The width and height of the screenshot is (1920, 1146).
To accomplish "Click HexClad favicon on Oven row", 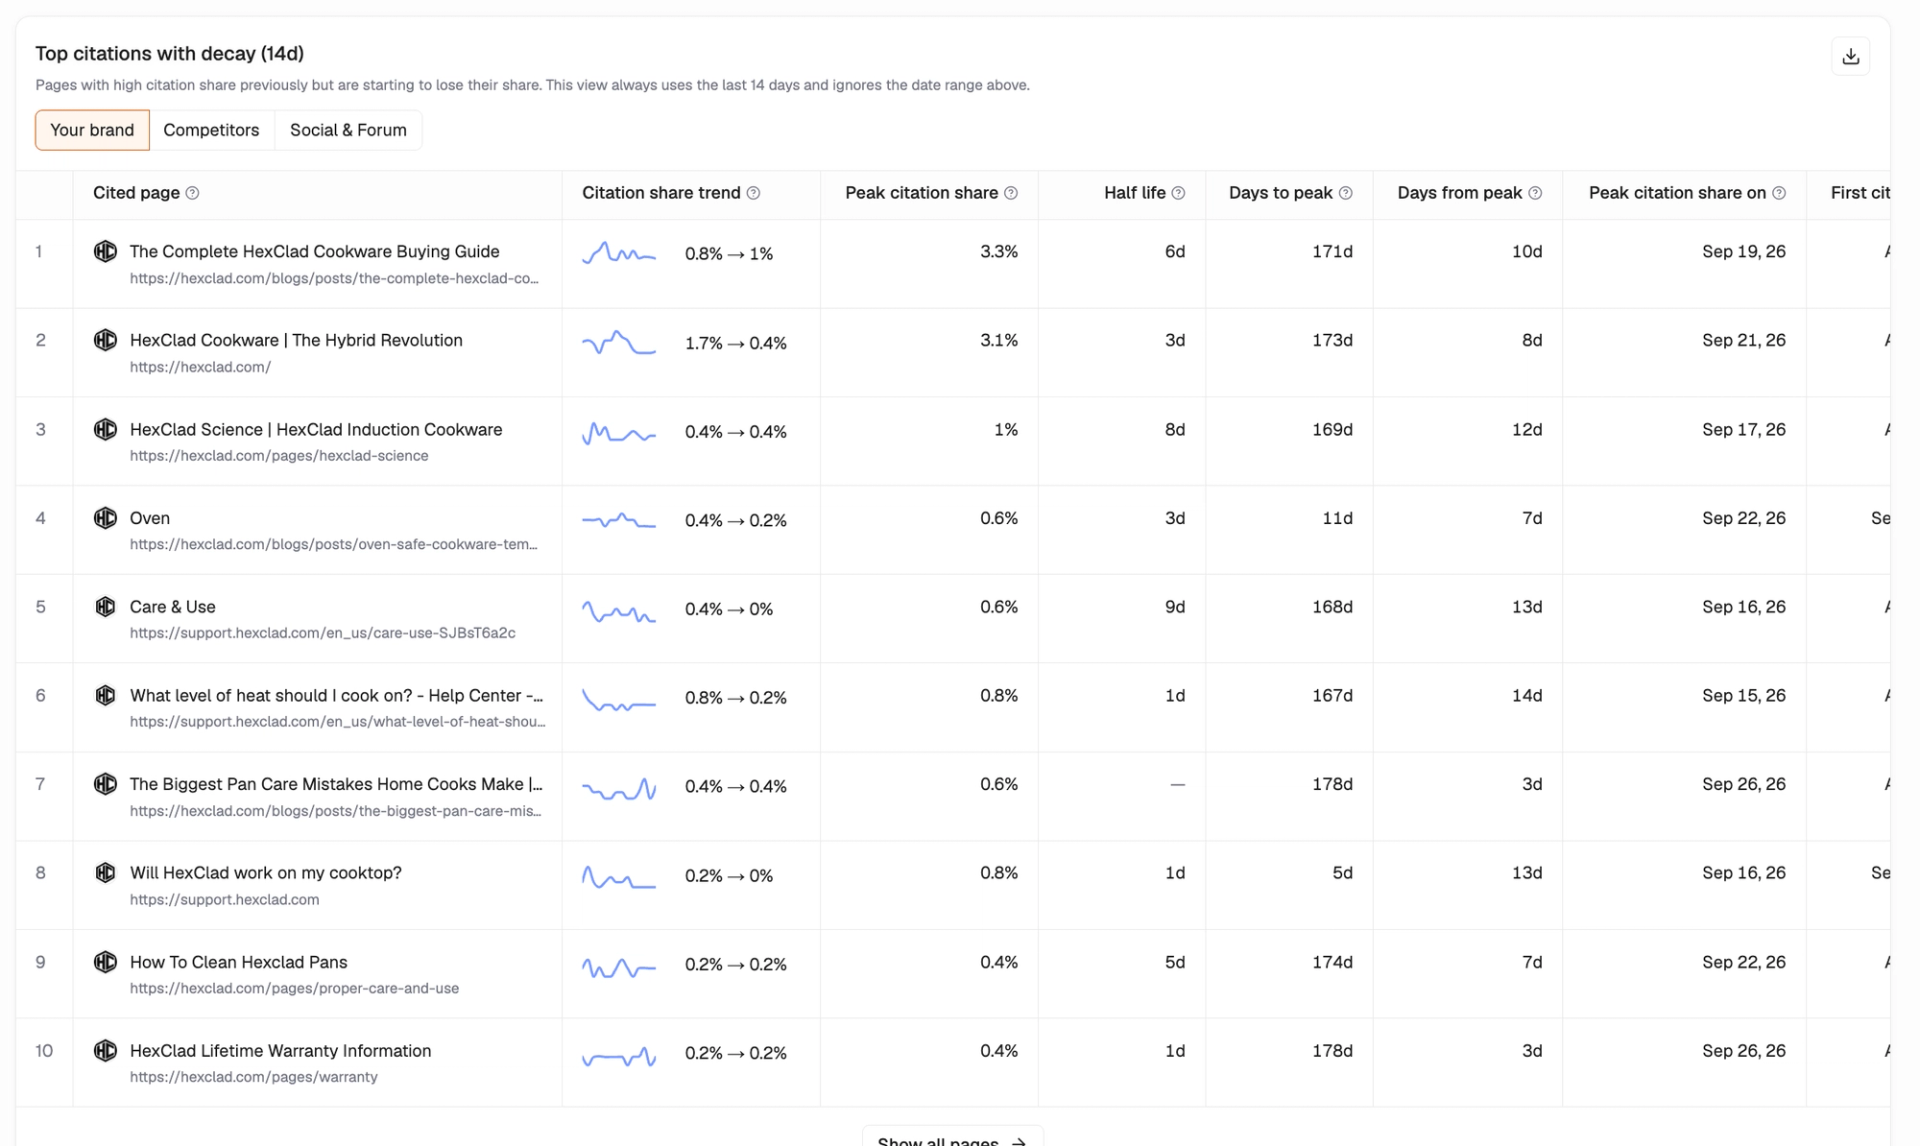I will [105, 517].
